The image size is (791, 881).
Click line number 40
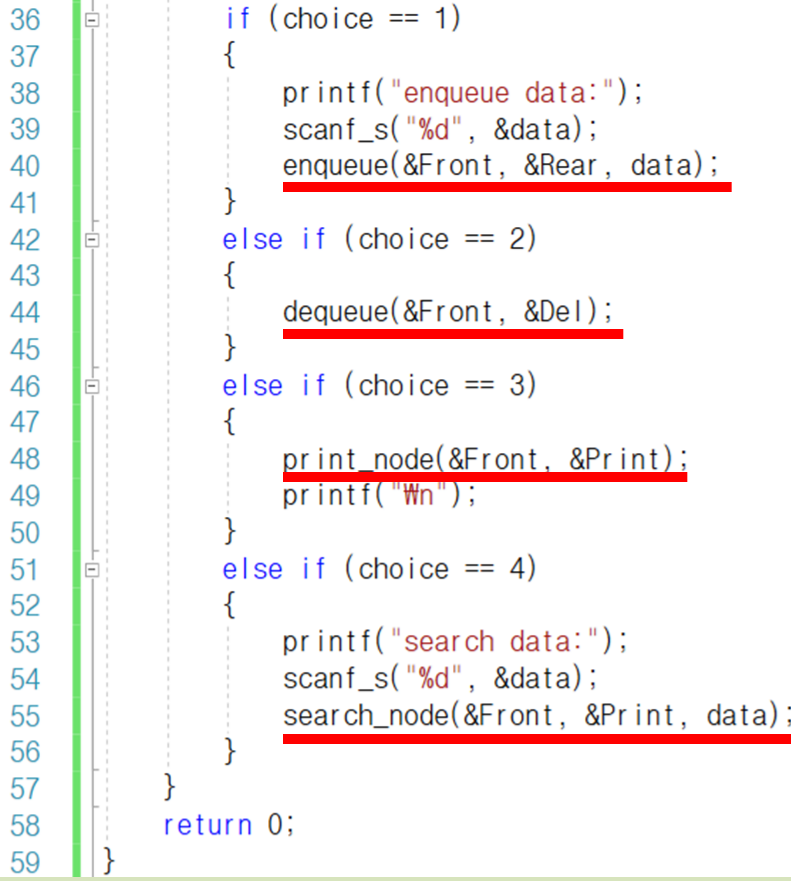25,167
